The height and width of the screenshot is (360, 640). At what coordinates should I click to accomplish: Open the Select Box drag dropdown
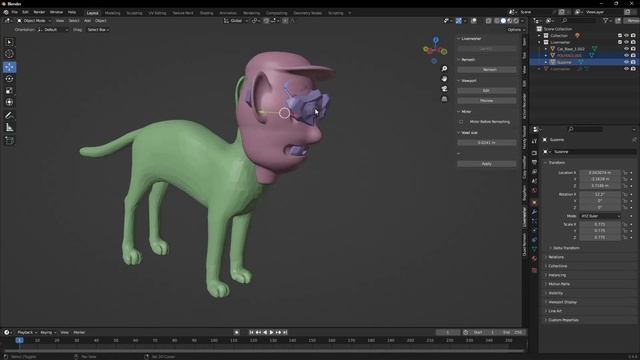(98, 30)
